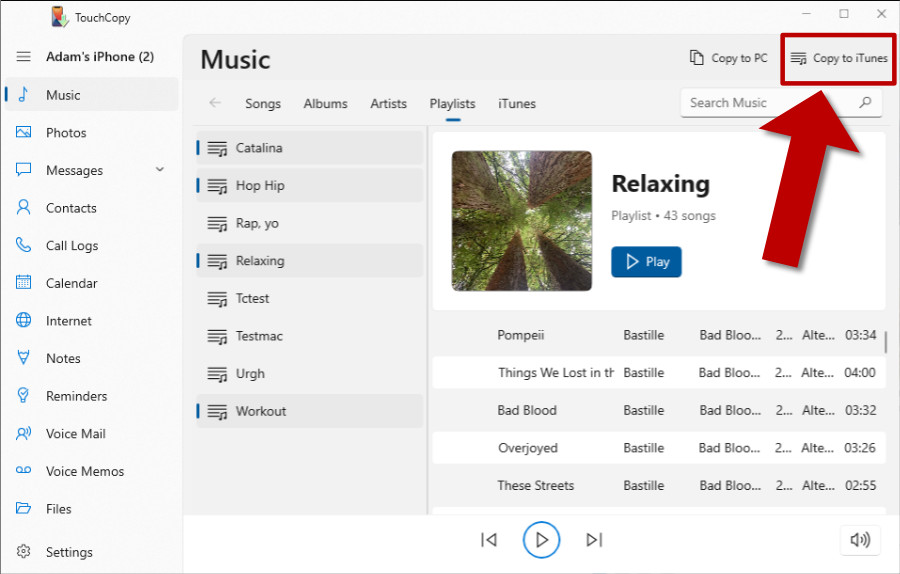Open Call Logs section
900x574 pixels.
[x=92, y=246]
